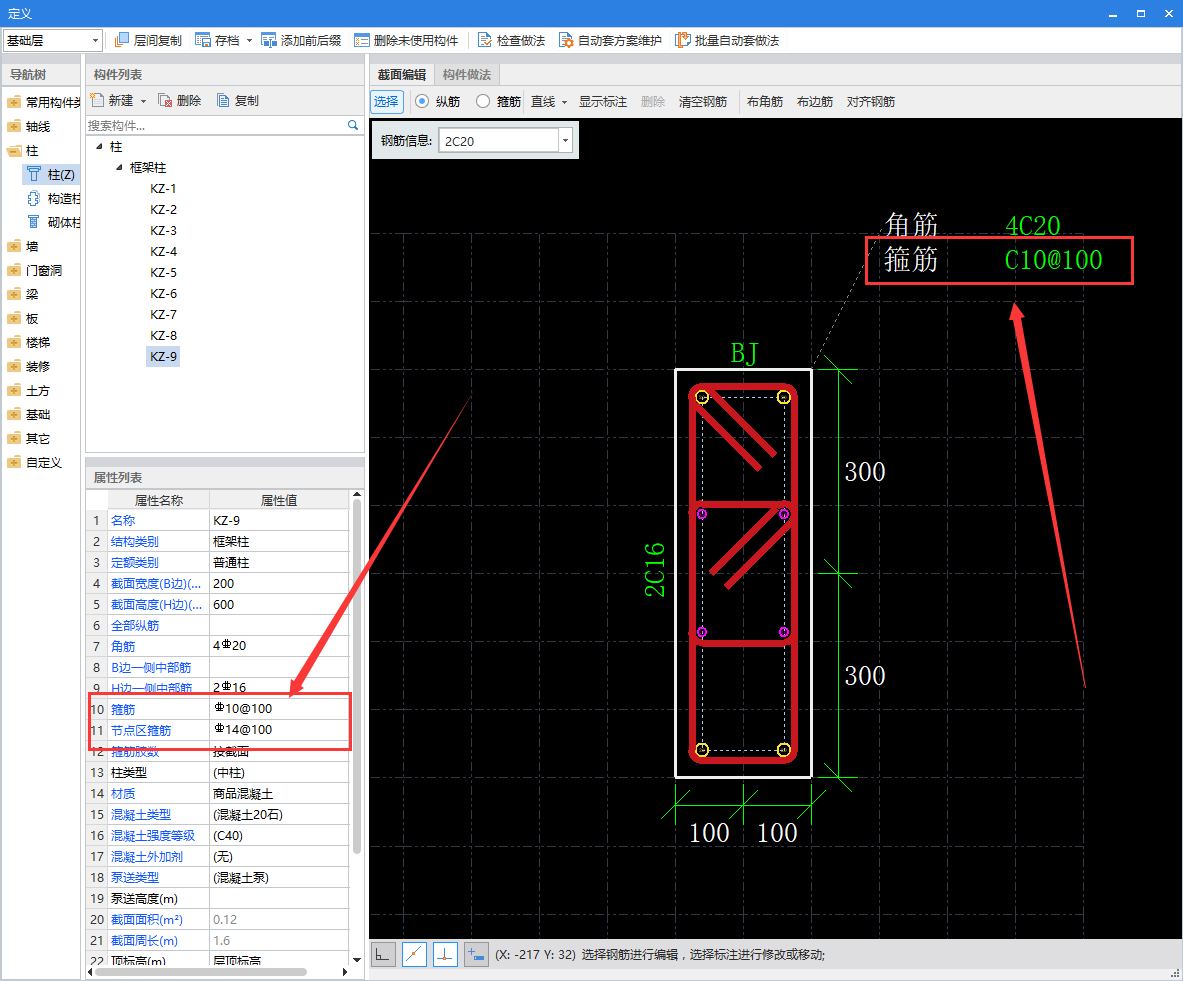Click the 批量自动套做法 icon
The height and width of the screenshot is (981, 1183).
[682, 40]
